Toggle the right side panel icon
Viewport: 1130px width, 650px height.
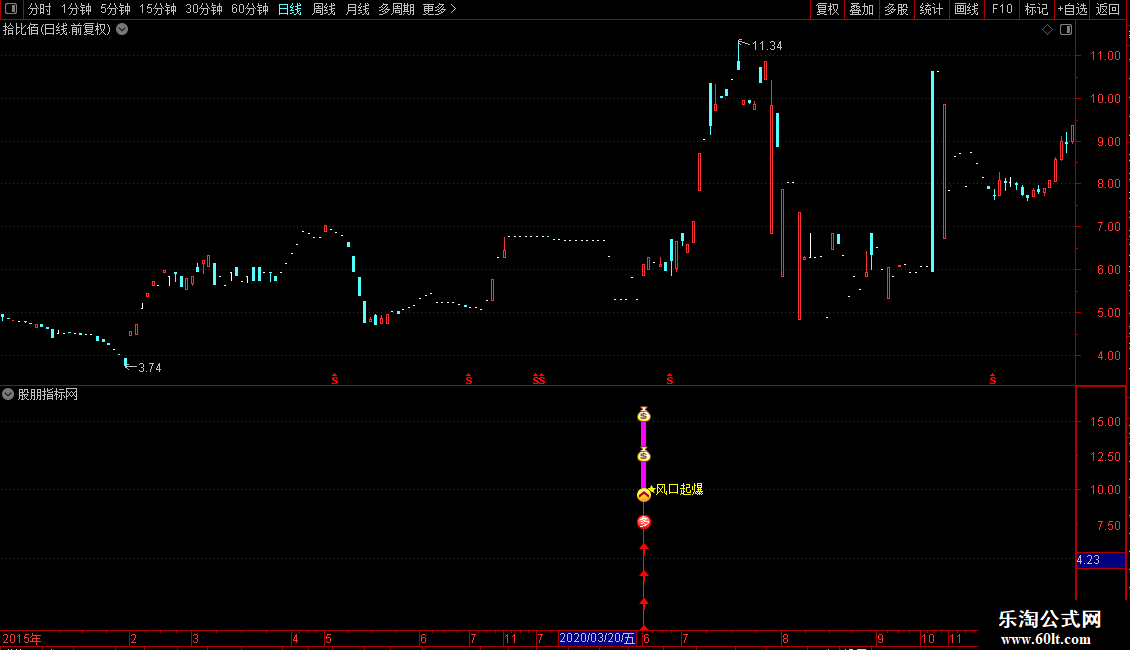coord(1066,30)
